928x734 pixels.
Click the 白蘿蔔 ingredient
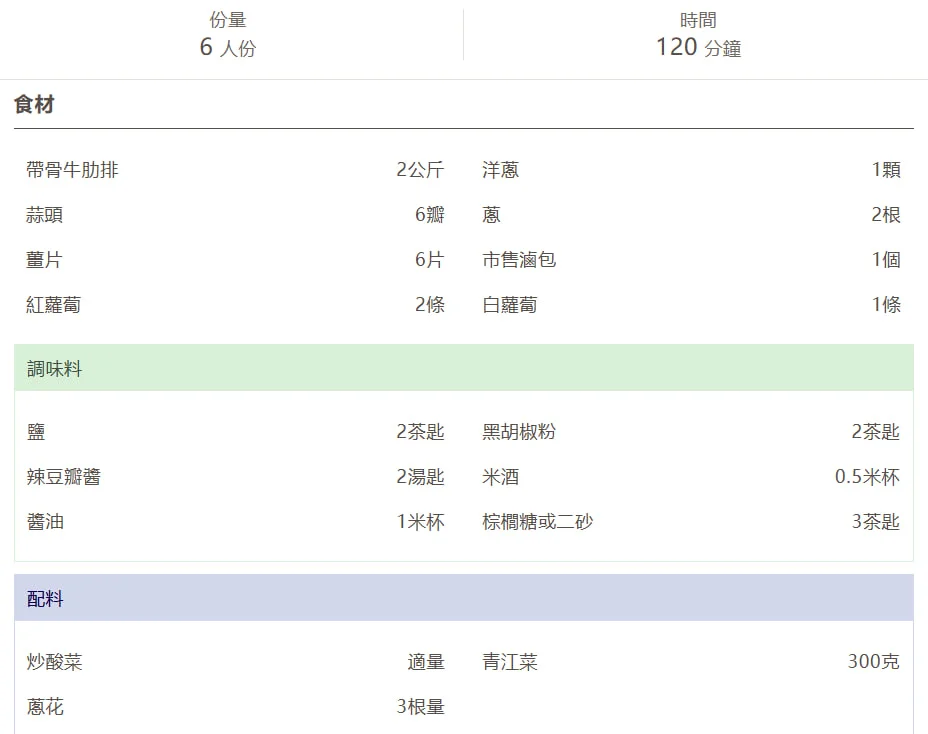coord(509,305)
